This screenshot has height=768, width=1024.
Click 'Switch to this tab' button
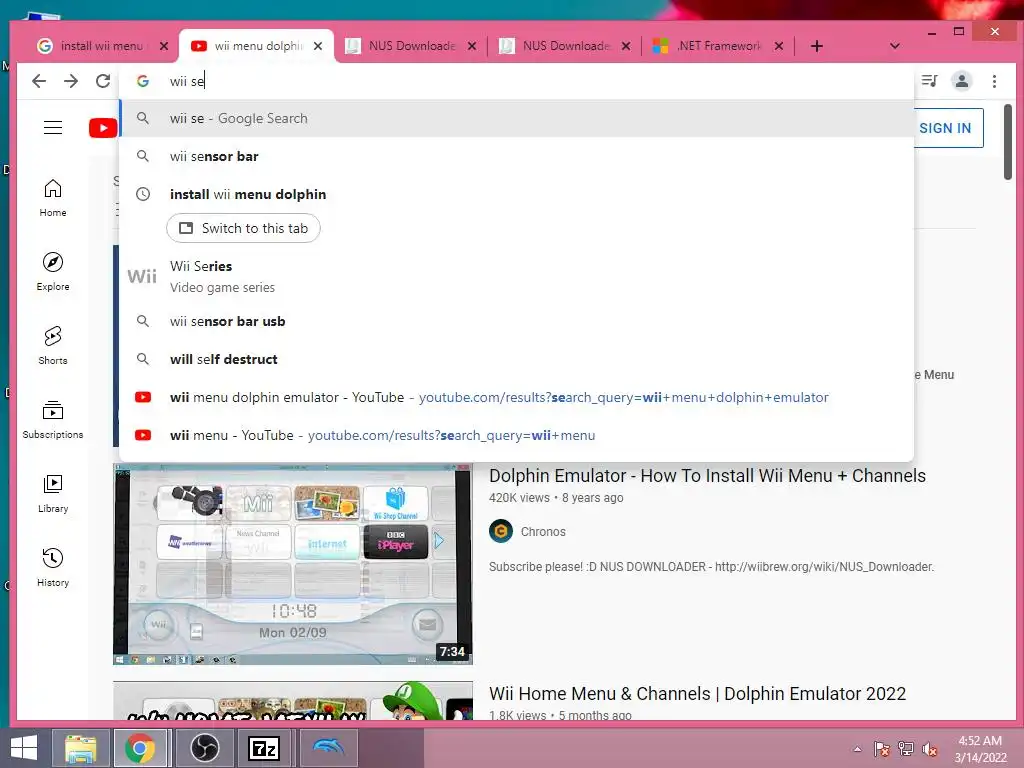click(x=243, y=228)
